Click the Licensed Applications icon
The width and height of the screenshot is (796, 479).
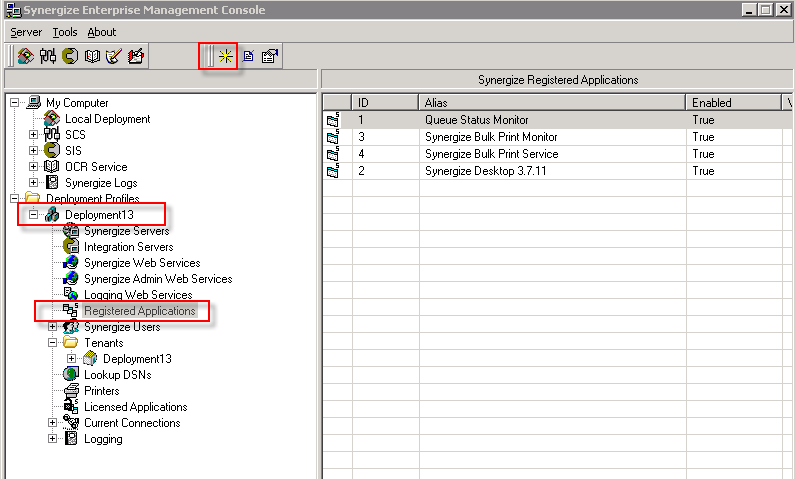point(71,406)
